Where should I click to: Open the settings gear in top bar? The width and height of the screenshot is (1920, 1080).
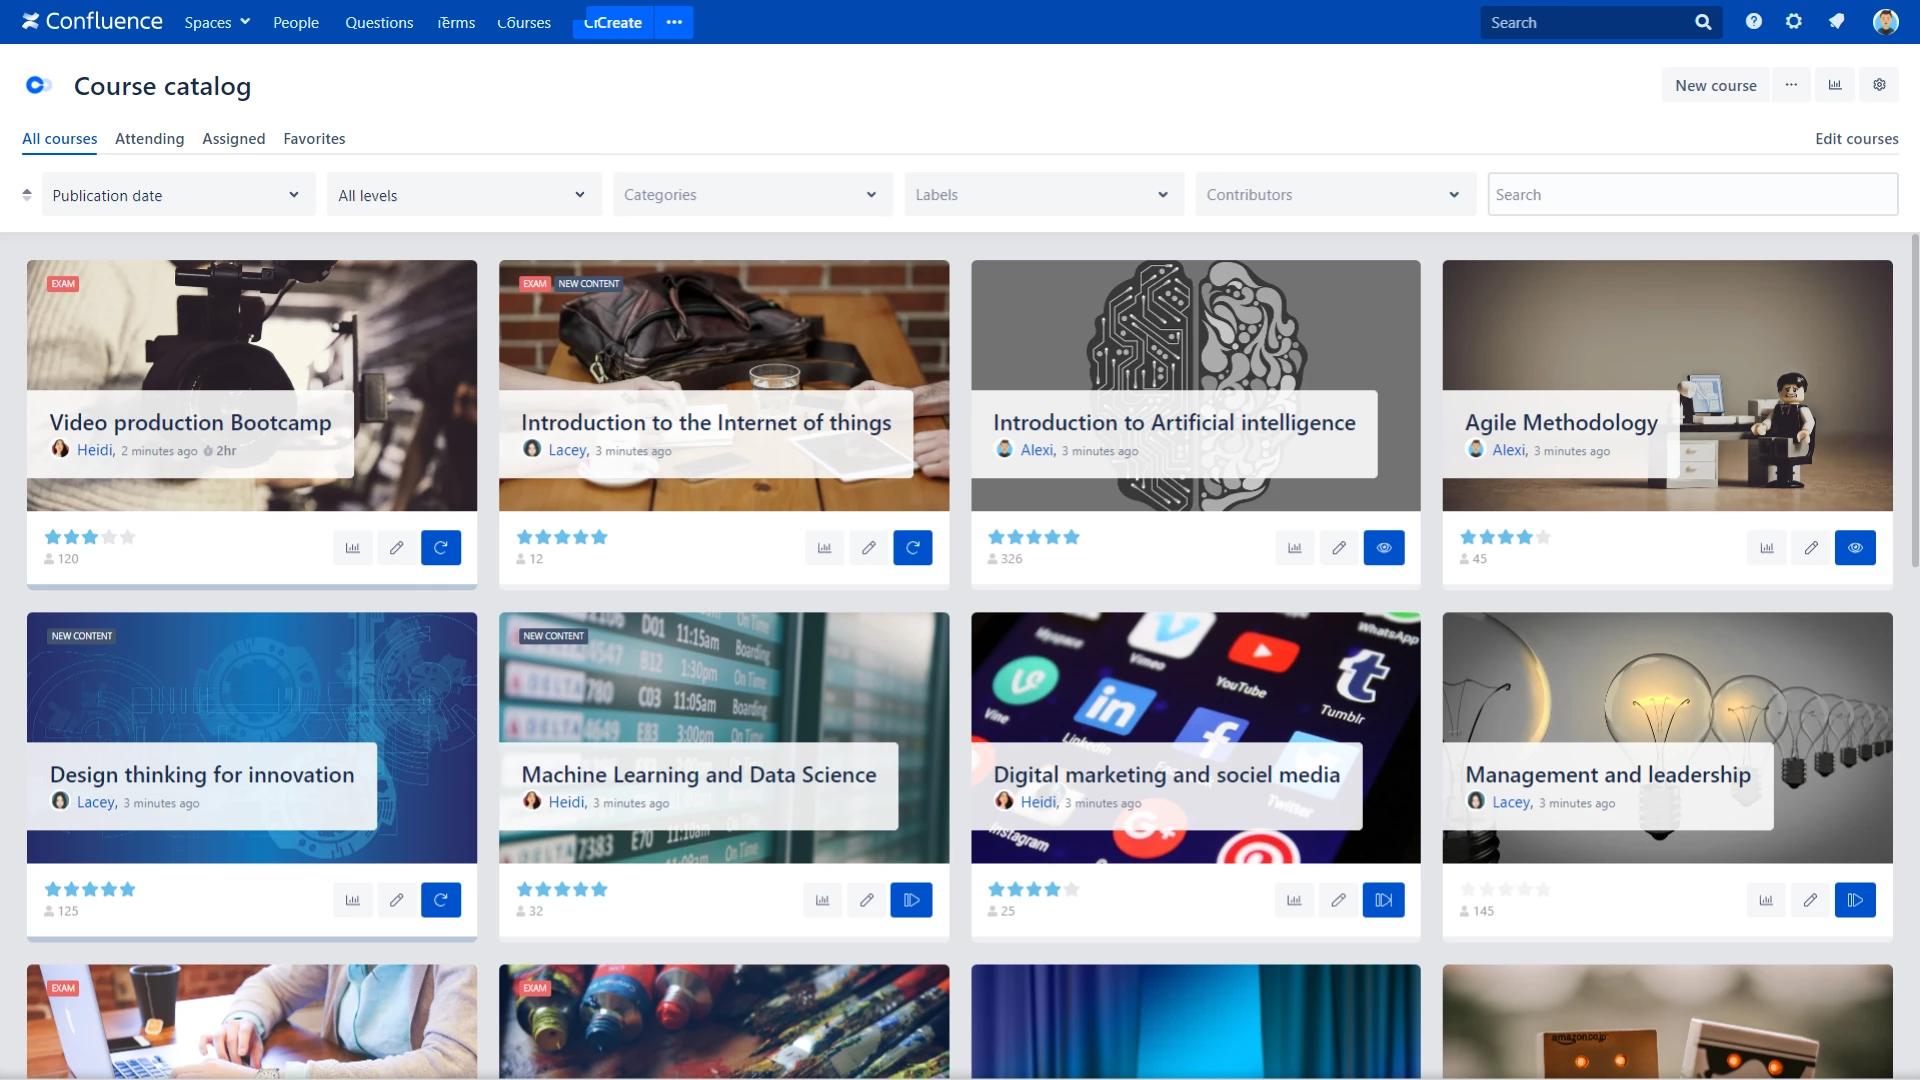1794,21
